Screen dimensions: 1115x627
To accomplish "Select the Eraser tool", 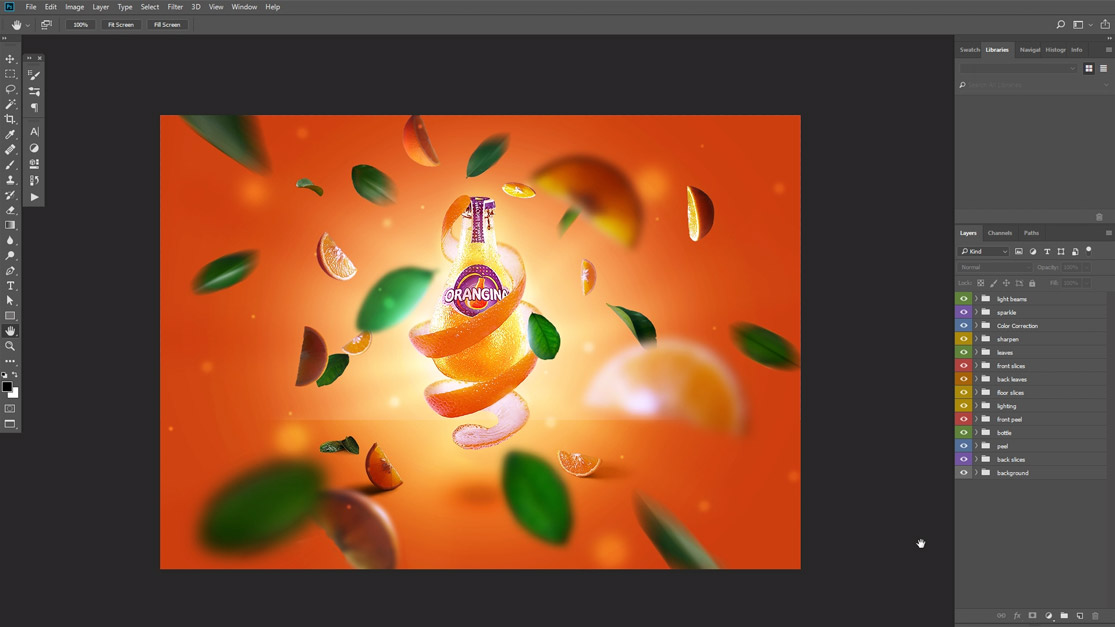I will point(10,210).
